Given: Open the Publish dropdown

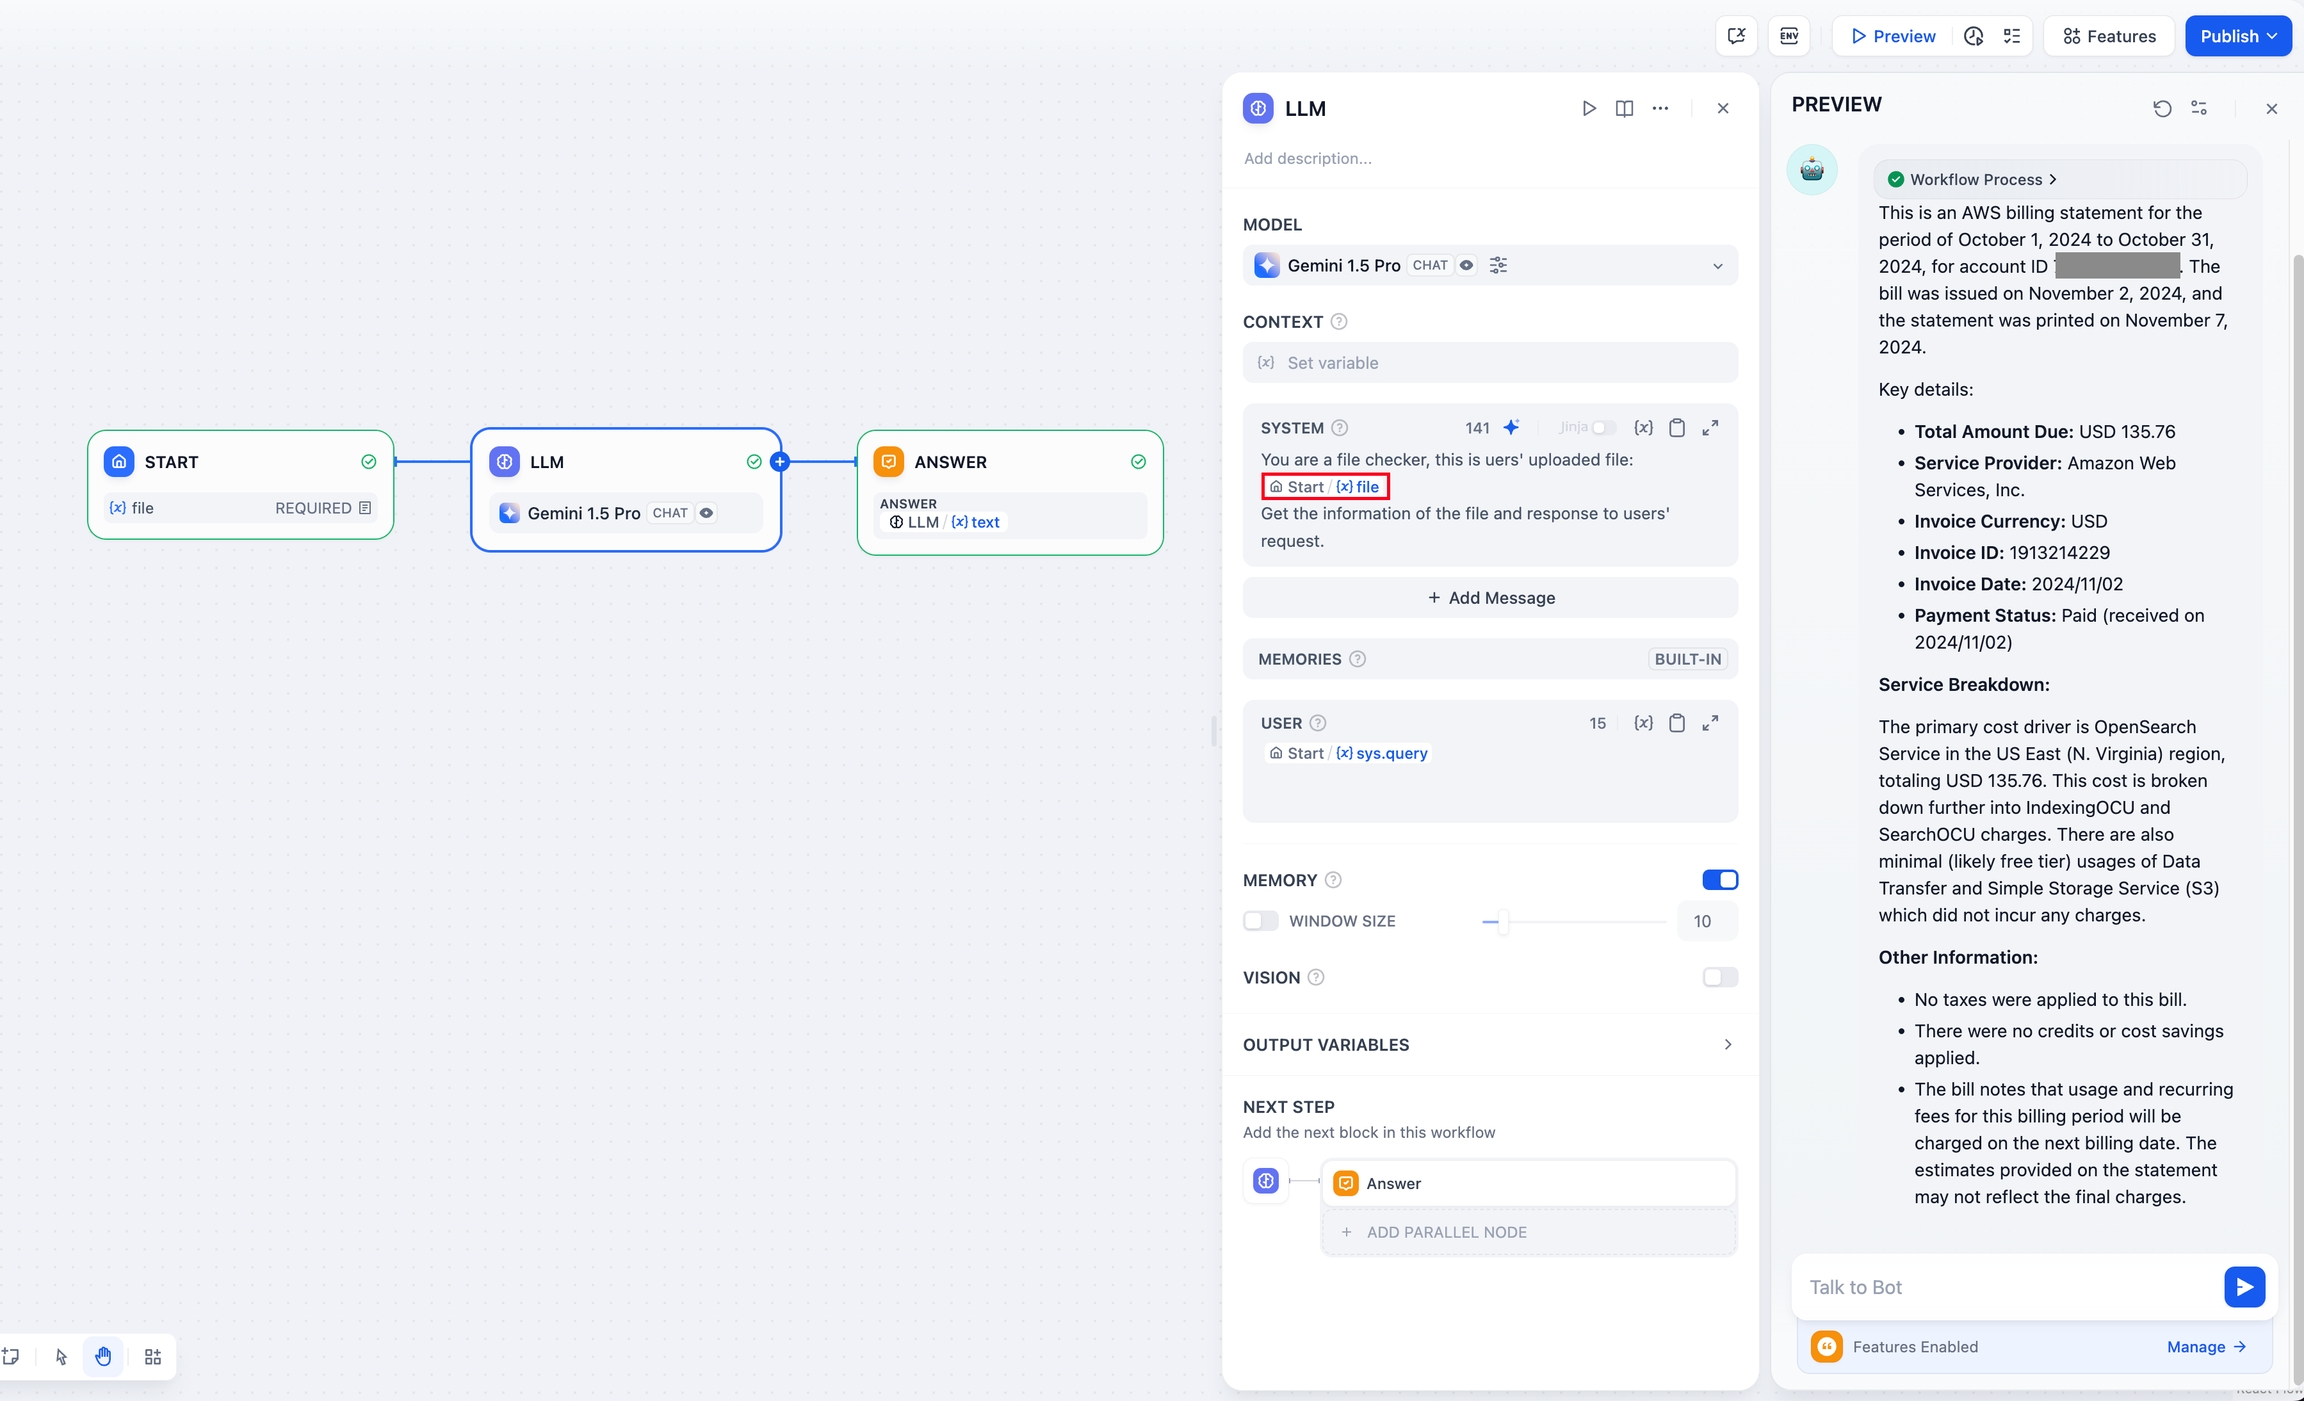Looking at the screenshot, I should 2237,36.
